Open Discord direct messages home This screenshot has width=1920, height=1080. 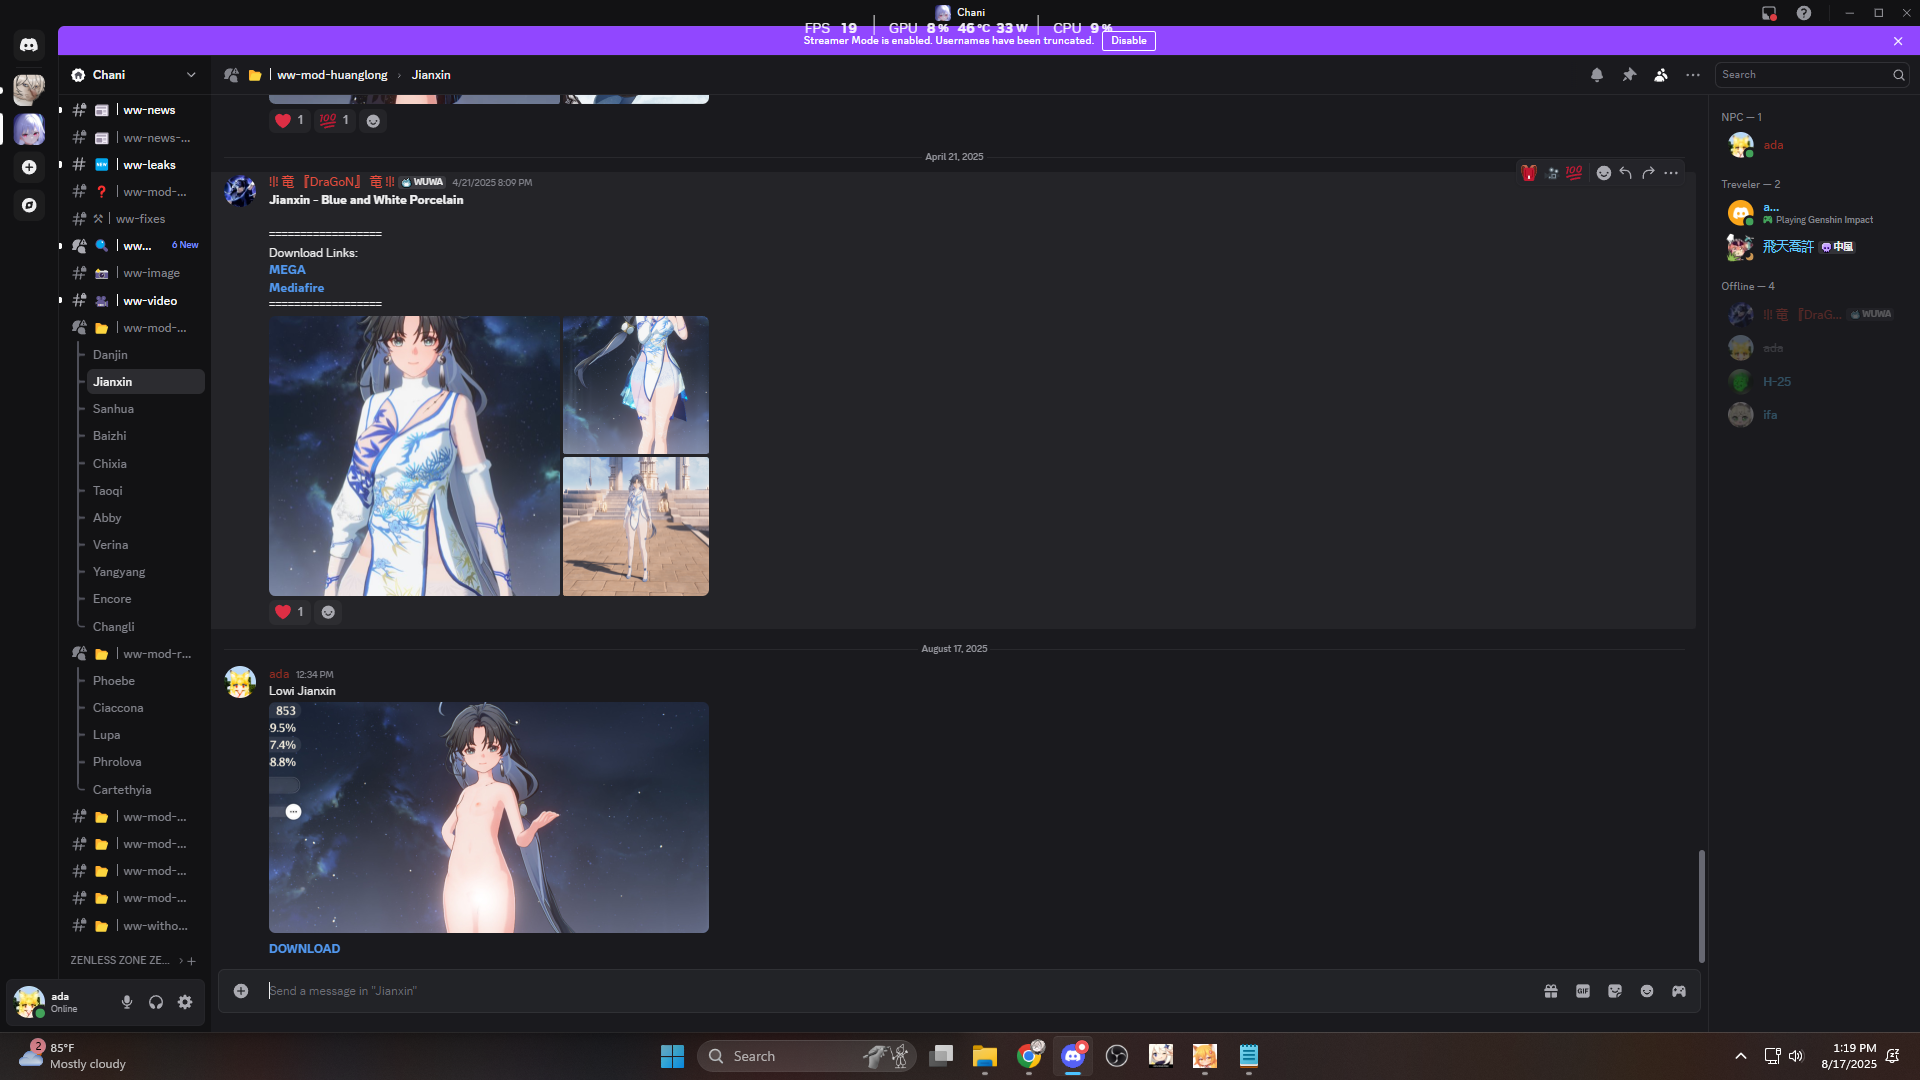tap(29, 45)
